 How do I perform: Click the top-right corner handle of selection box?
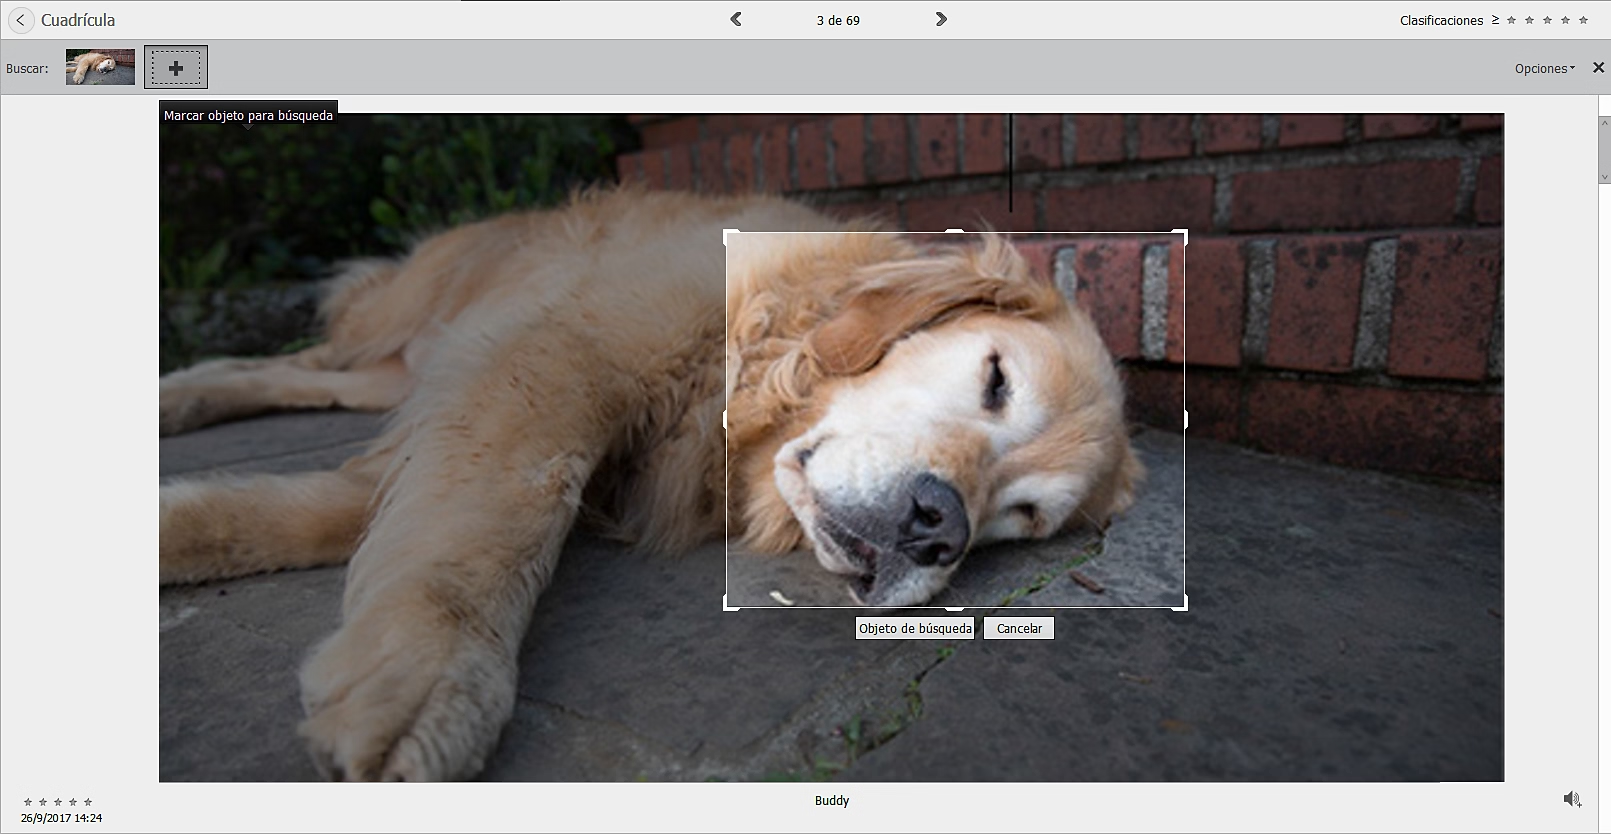(x=1184, y=234)
